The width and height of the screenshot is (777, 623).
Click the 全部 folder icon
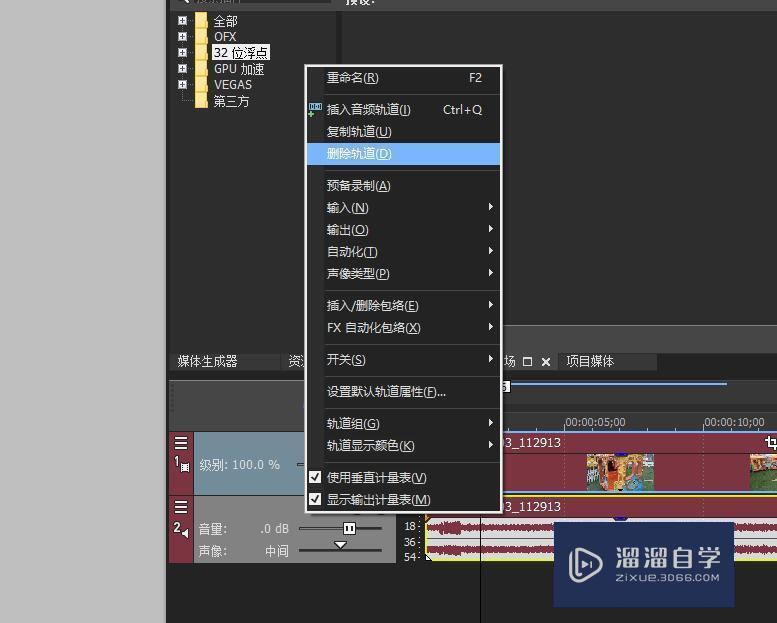pos(201,21)
